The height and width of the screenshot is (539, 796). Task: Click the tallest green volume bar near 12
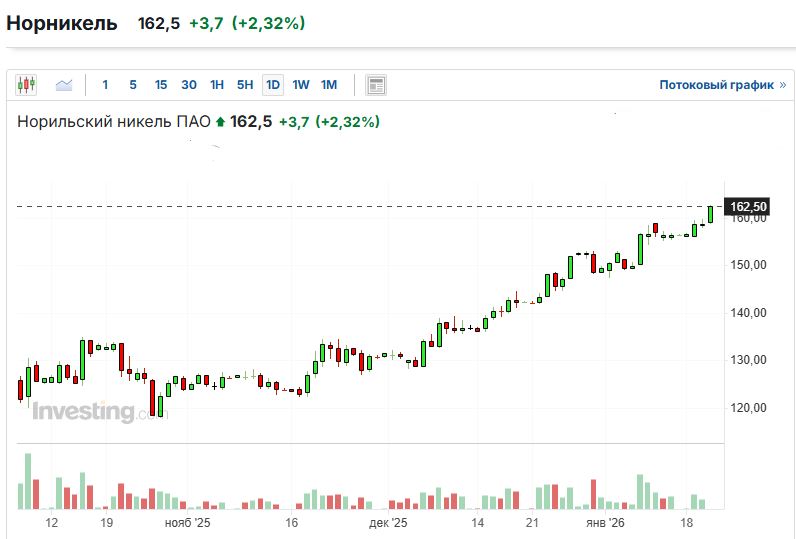[x=28, y=481]
